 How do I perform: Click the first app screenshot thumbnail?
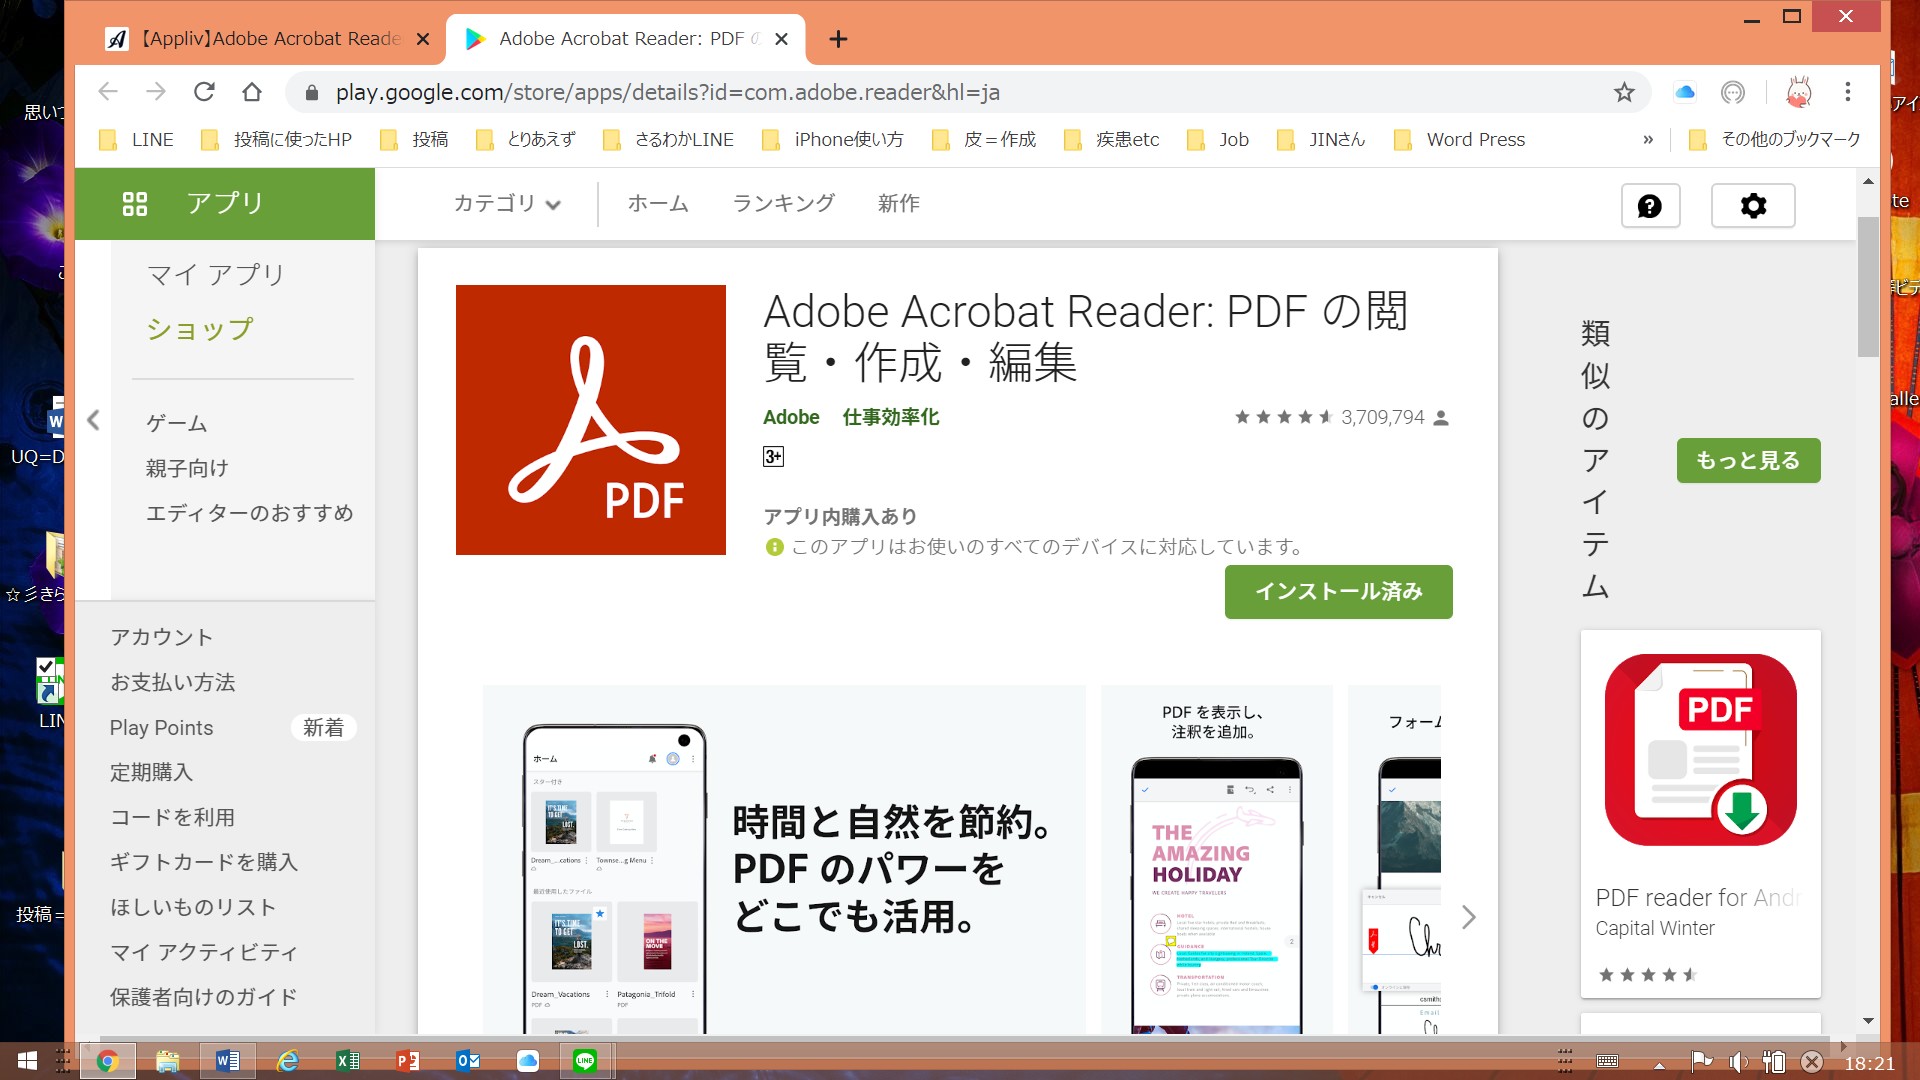coord(784,860)
